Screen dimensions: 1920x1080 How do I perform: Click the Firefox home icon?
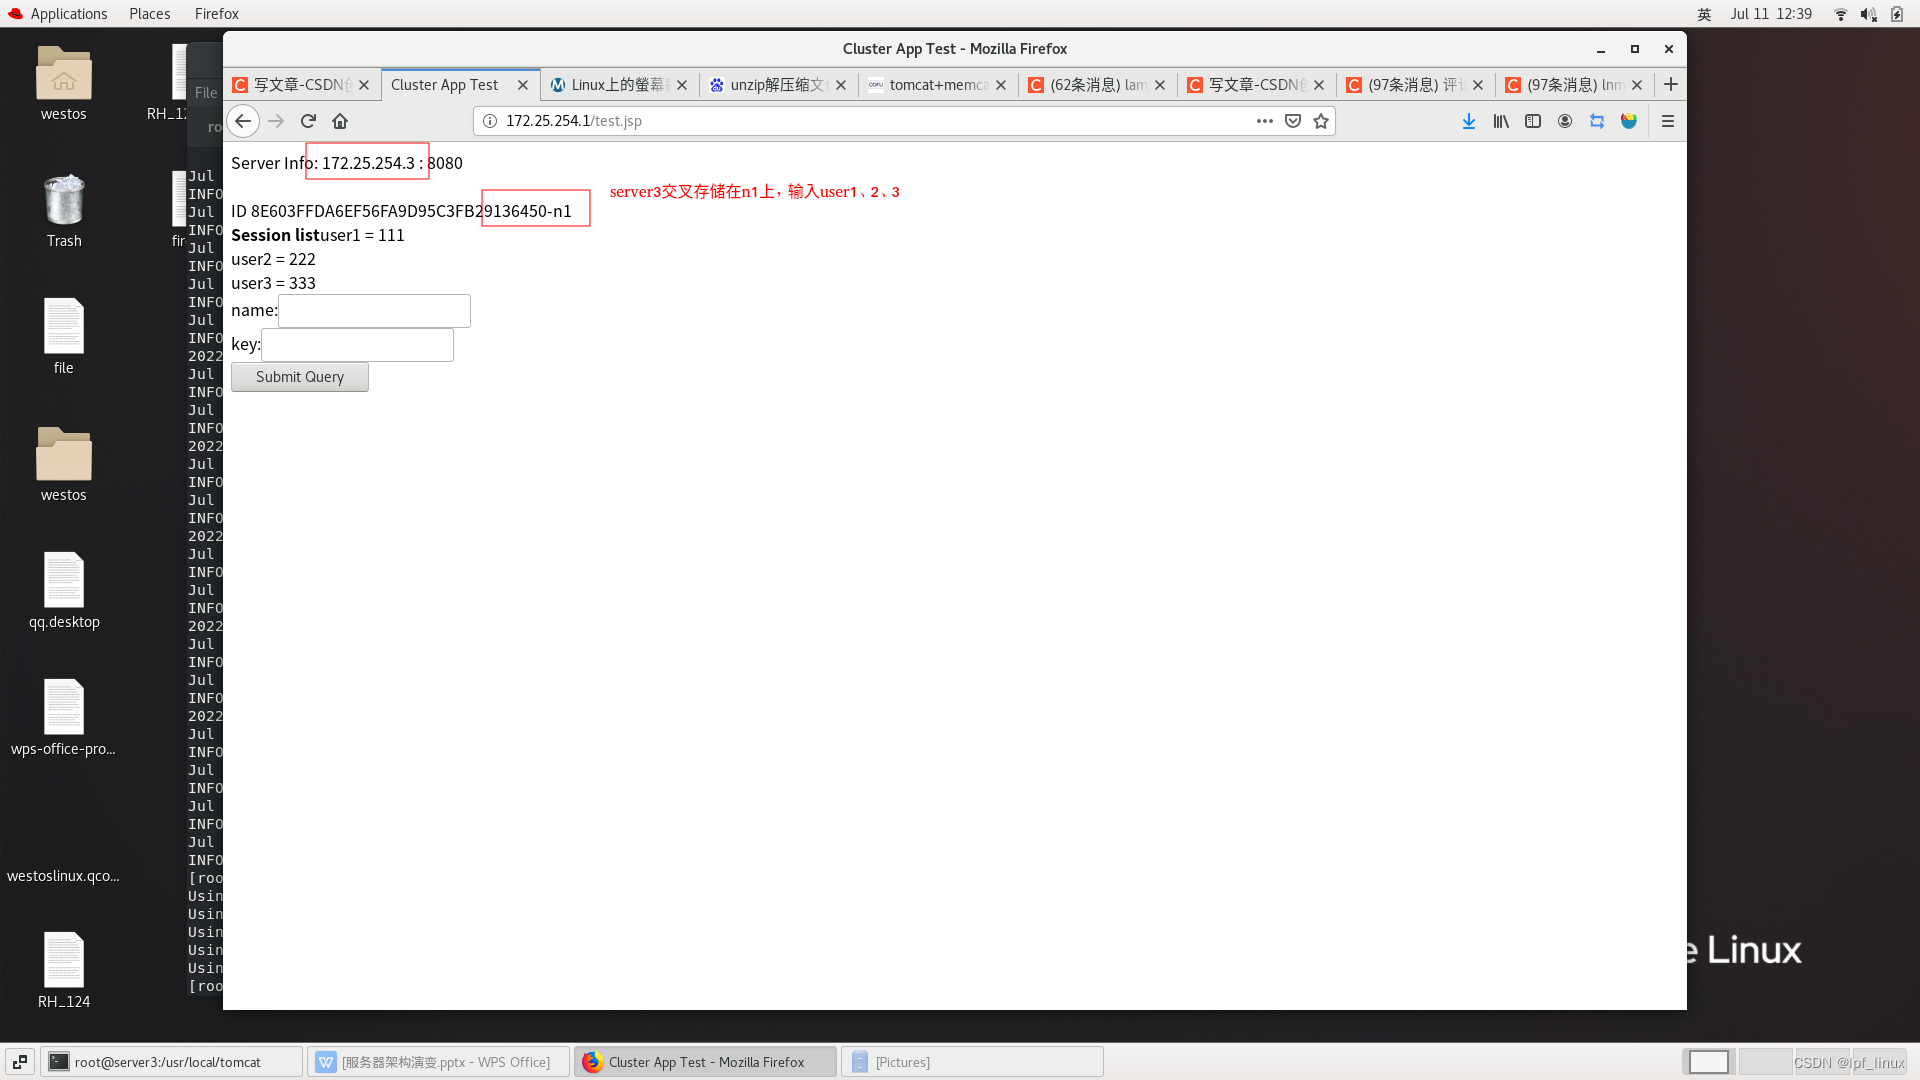(340, 121)
